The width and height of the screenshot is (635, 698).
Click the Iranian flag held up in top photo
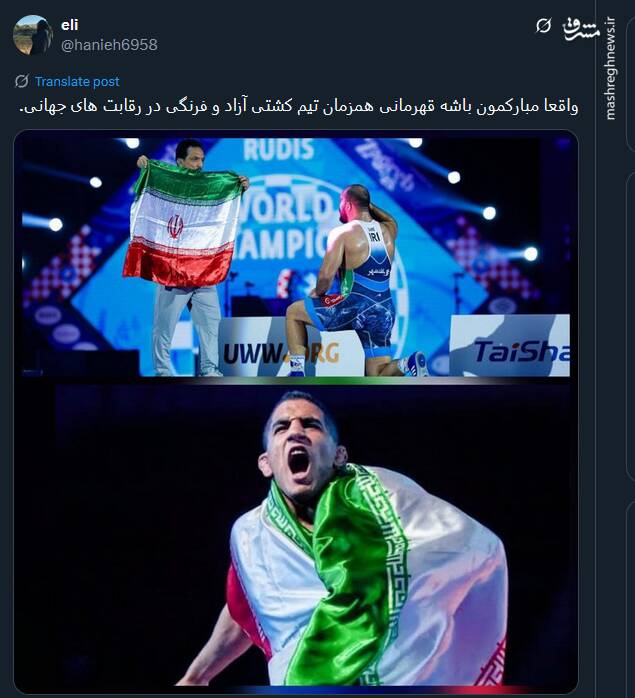coord(183,225)
